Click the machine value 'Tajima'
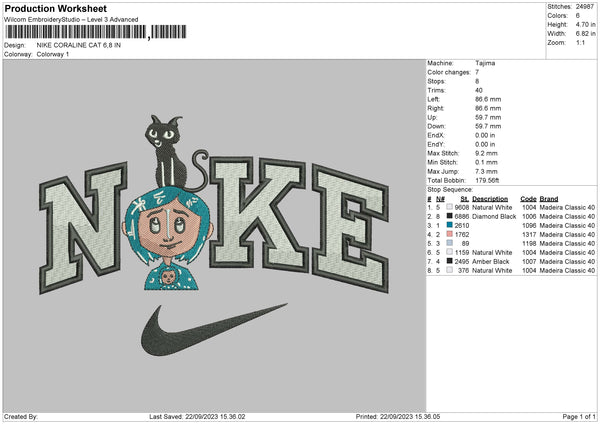Image resolution: width=600 pixels, height=424 pixels. (x=485, y=63)
